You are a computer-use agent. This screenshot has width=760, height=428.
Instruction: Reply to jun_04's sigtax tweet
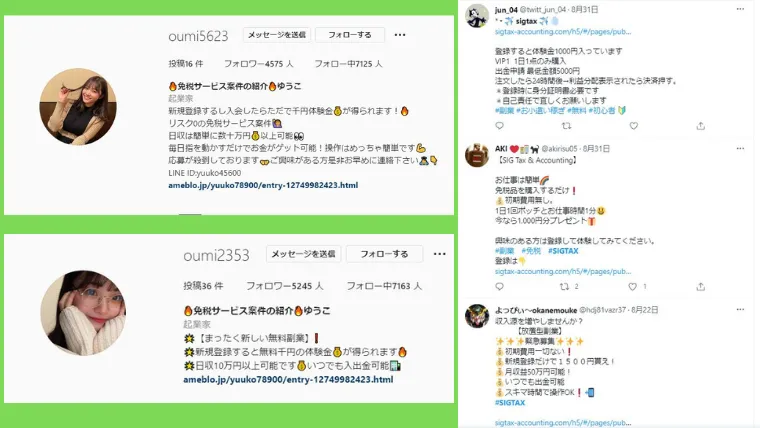(500, 126)
